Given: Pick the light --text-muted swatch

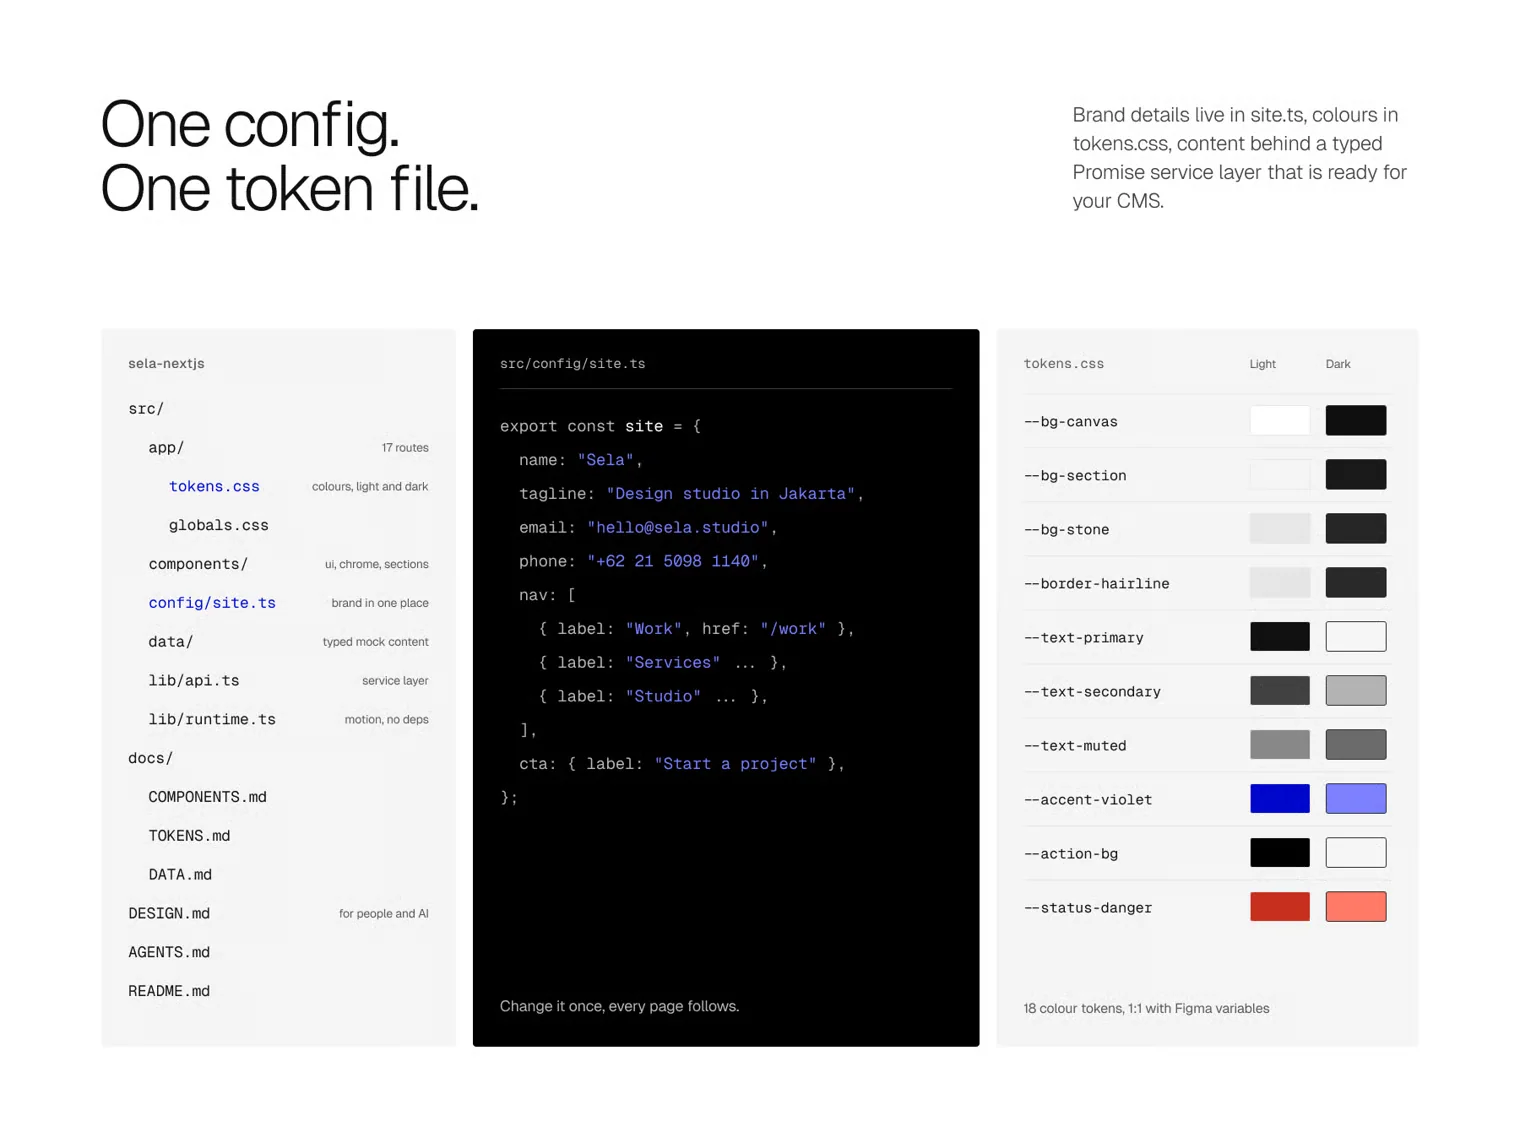Looking at the screenshot, I should click(1280, 745).
